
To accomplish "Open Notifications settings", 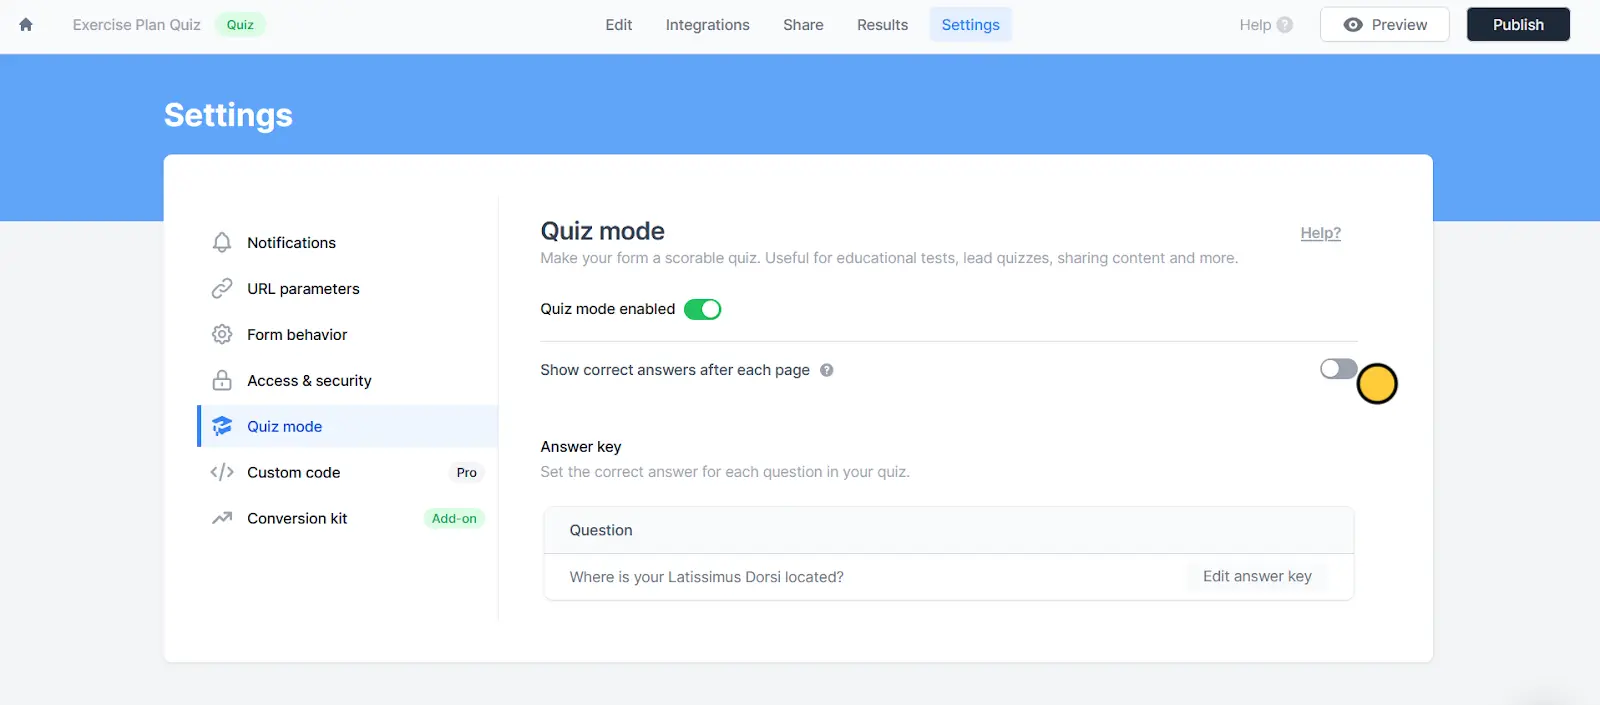I will pyautogui.click(x=347, y=243).
